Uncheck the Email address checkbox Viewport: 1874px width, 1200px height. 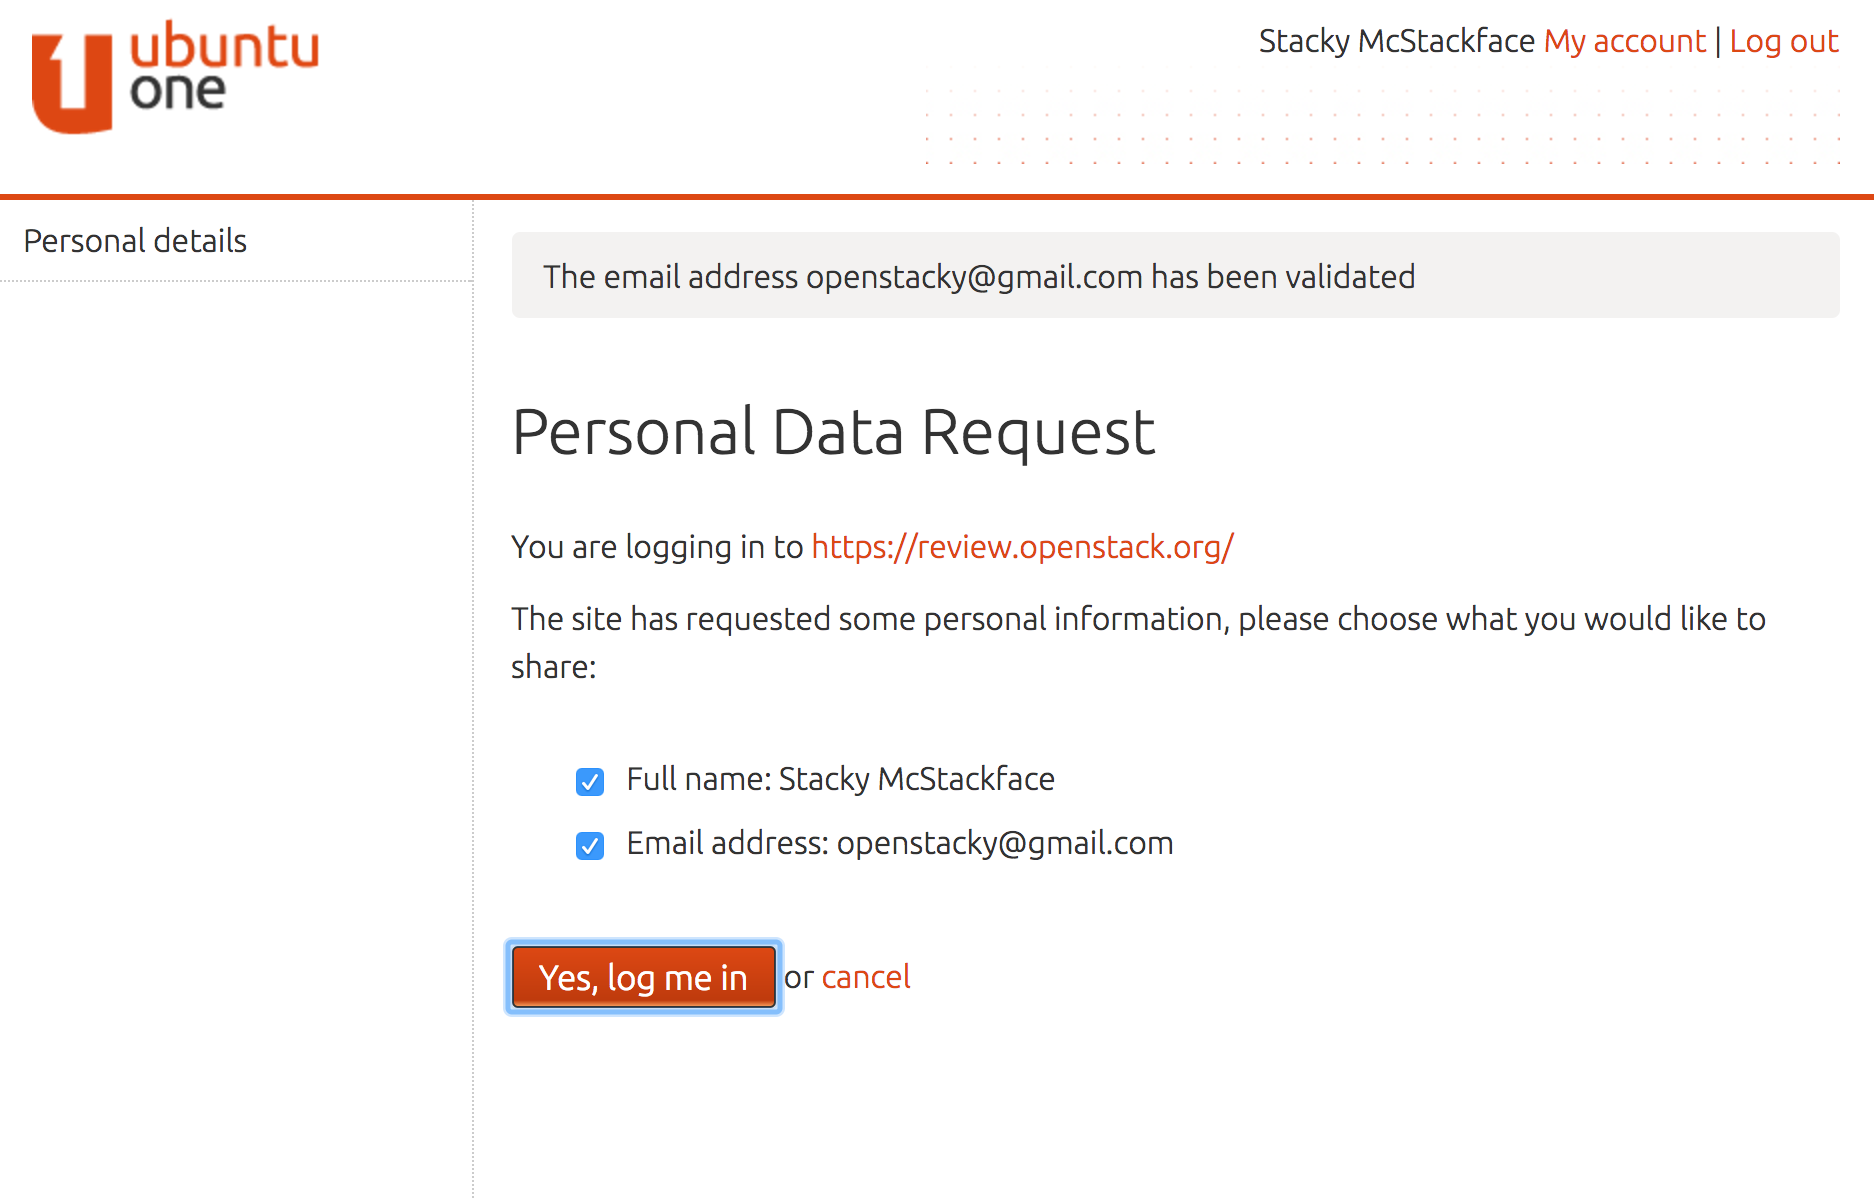590,845
